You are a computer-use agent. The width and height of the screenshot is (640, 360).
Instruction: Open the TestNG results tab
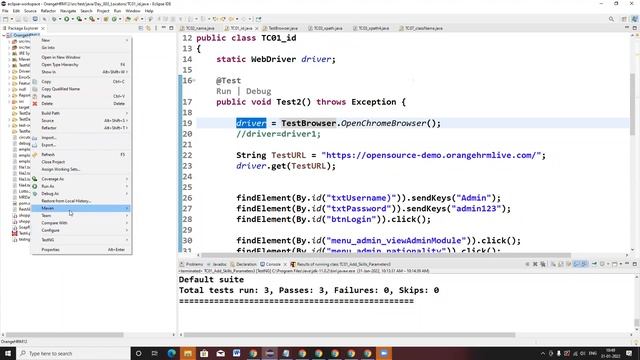pos(341,264)
